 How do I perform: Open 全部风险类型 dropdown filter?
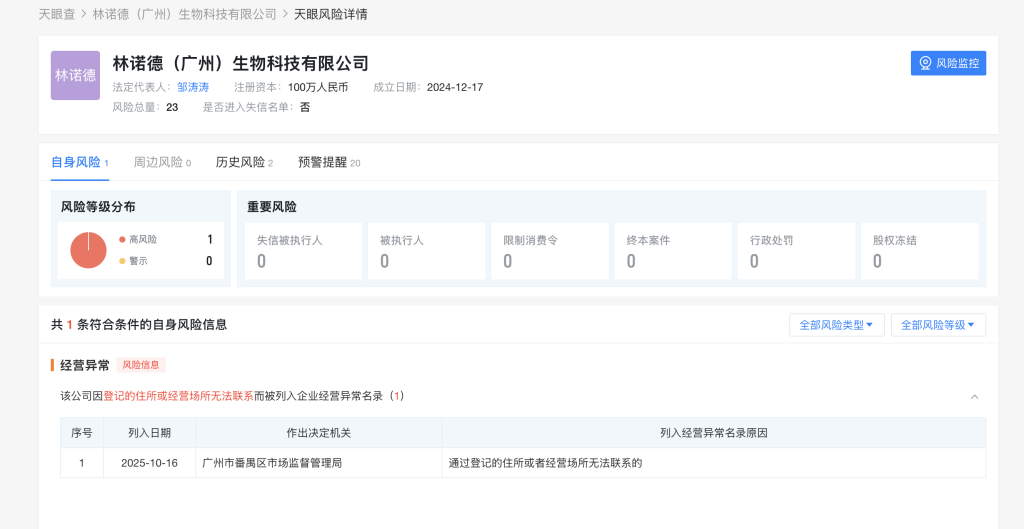[836, 325]
